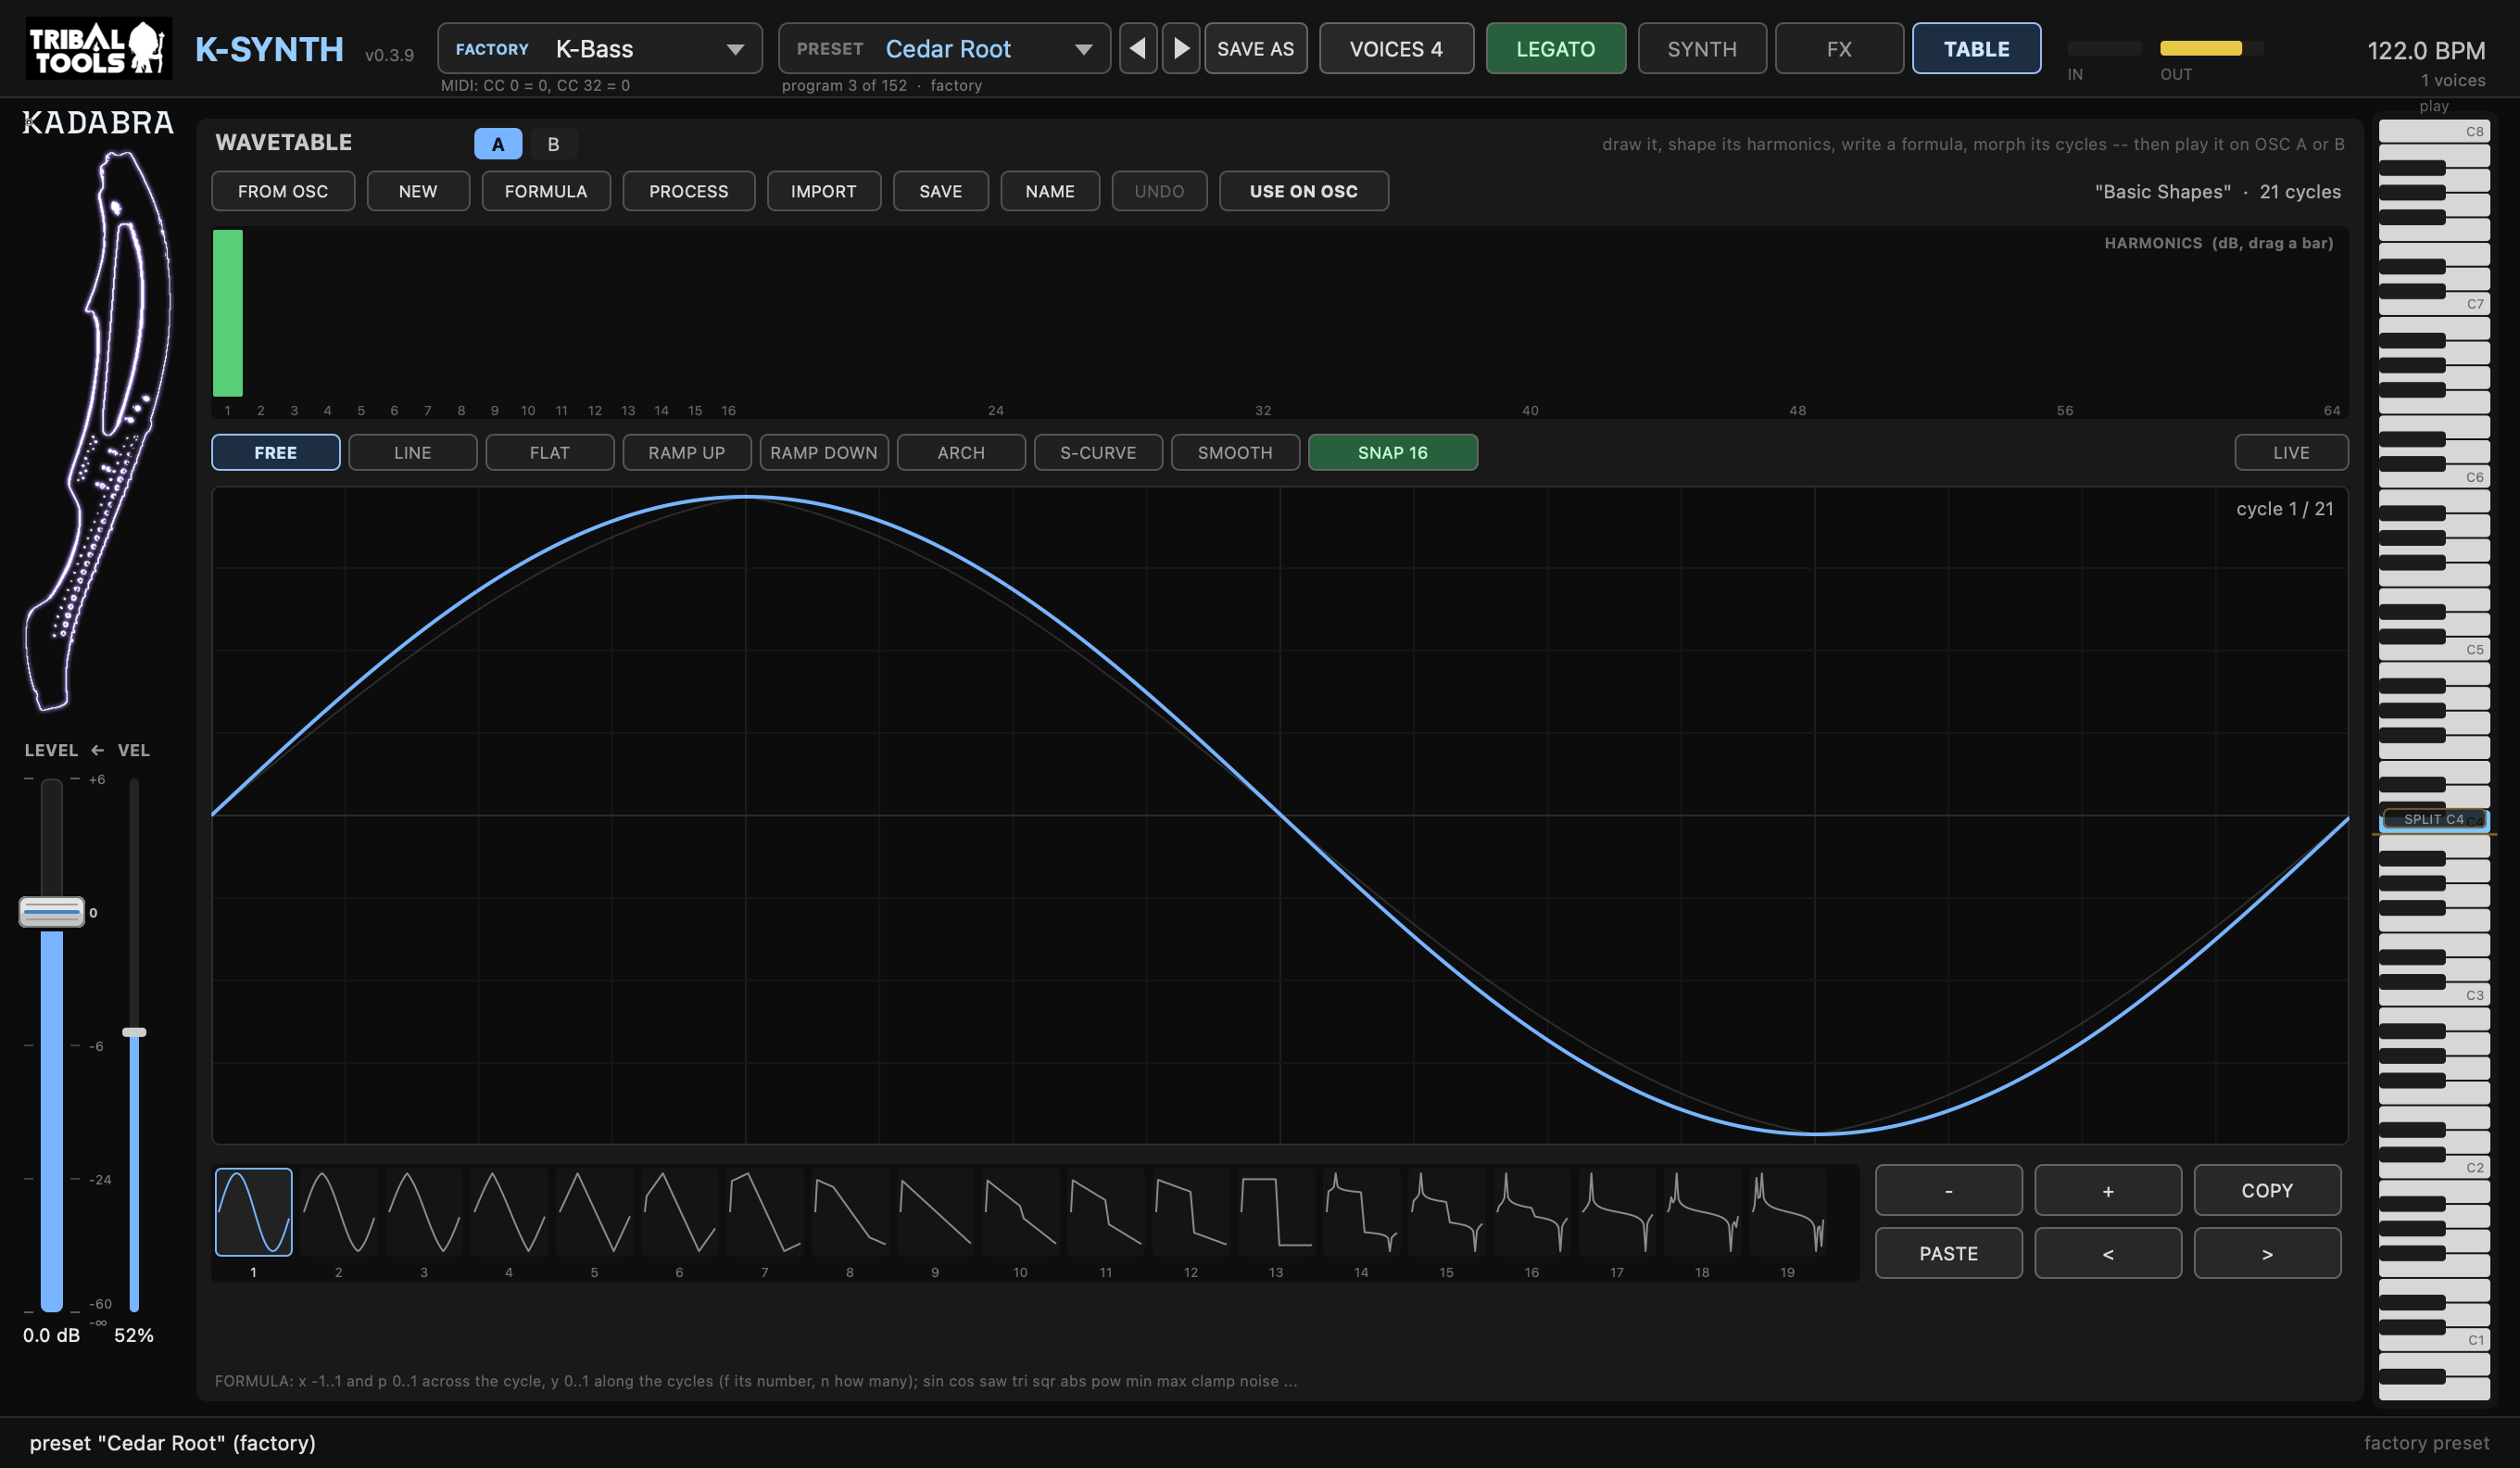Click USE ON OSC button
This screenshot has width=2520, height=1468.
point(1304,191)
